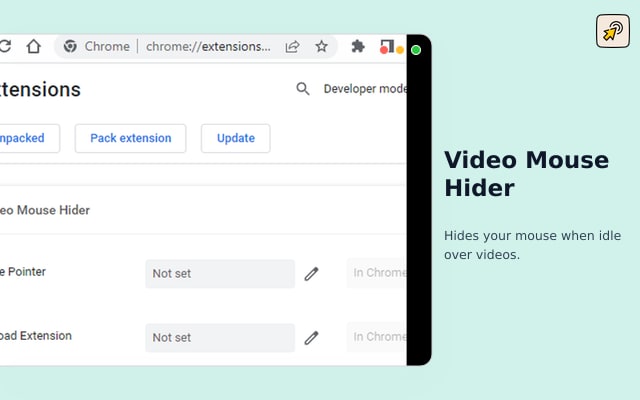Select the Not set field for Reload Extension
The width and height of the screenshot is (640, 400).
(220, 338)
